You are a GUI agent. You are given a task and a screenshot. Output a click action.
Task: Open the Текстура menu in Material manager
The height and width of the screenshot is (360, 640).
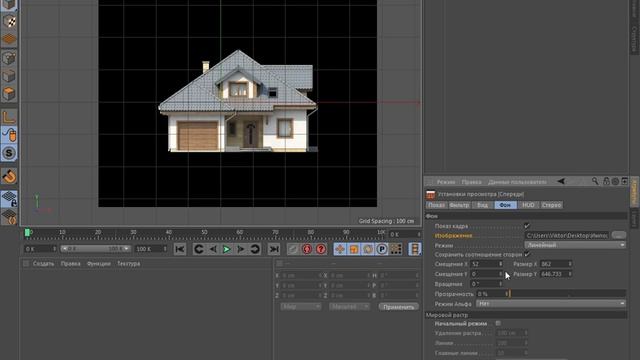(x=129, y=264)
